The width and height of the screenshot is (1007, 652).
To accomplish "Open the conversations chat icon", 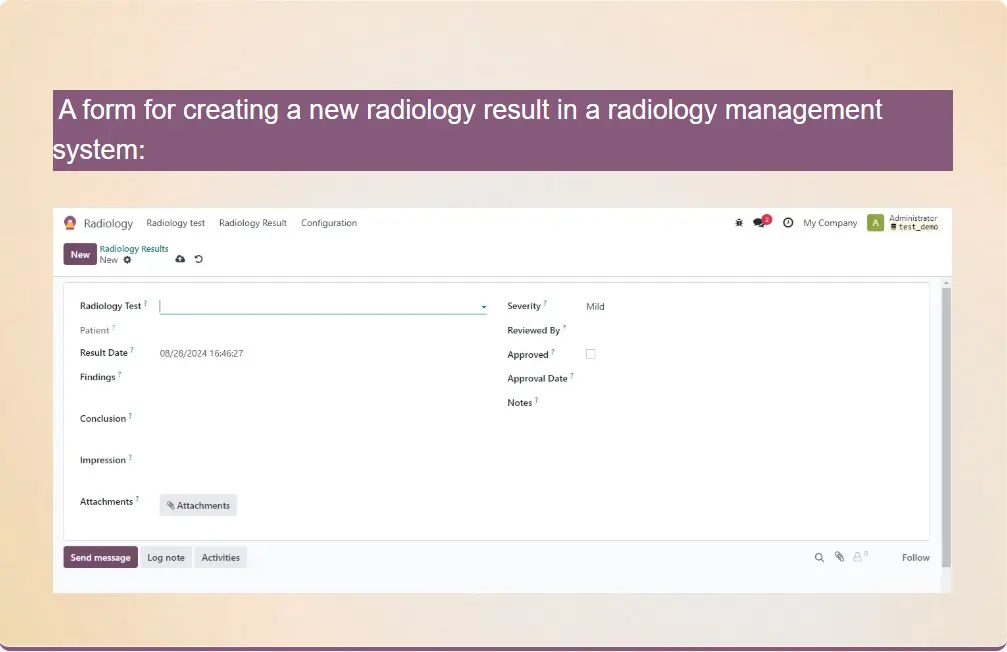I will tap(760, 223).
